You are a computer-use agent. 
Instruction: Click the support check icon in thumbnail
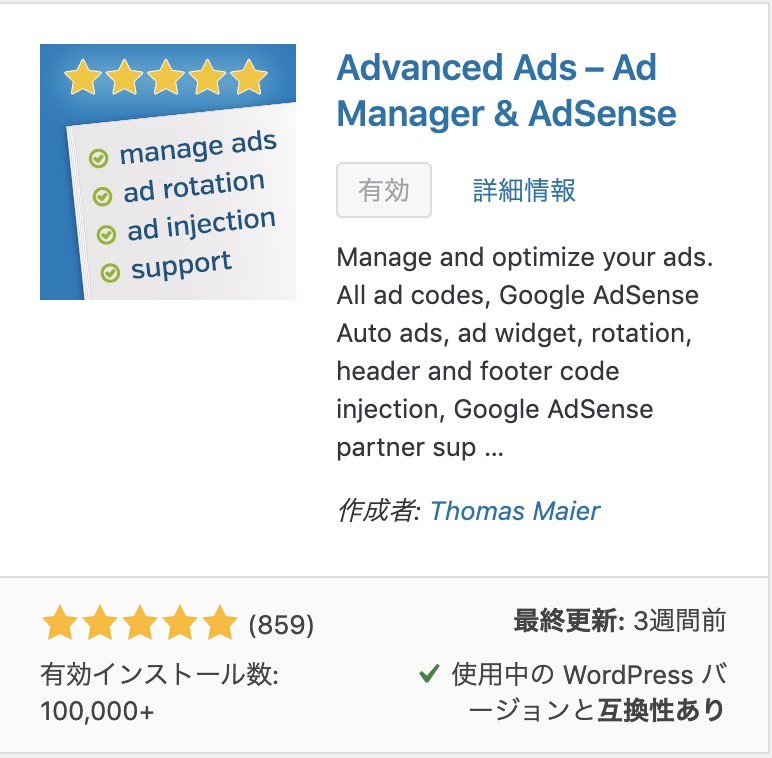110,272
